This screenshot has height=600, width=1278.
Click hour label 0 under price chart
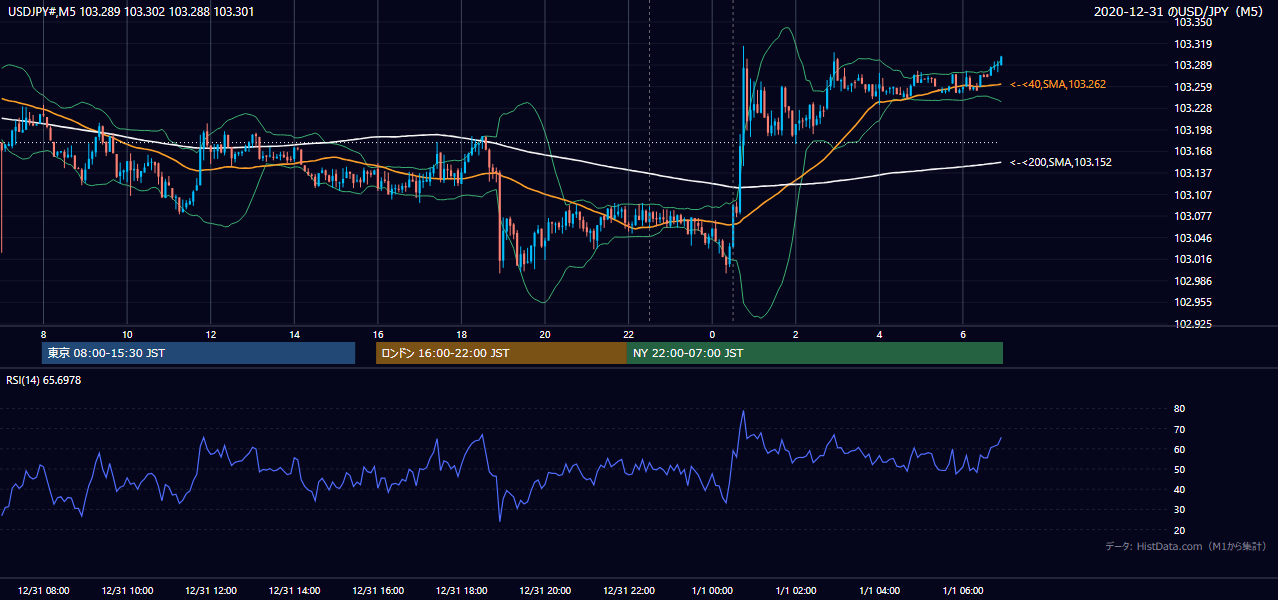[x=712, y=334]
